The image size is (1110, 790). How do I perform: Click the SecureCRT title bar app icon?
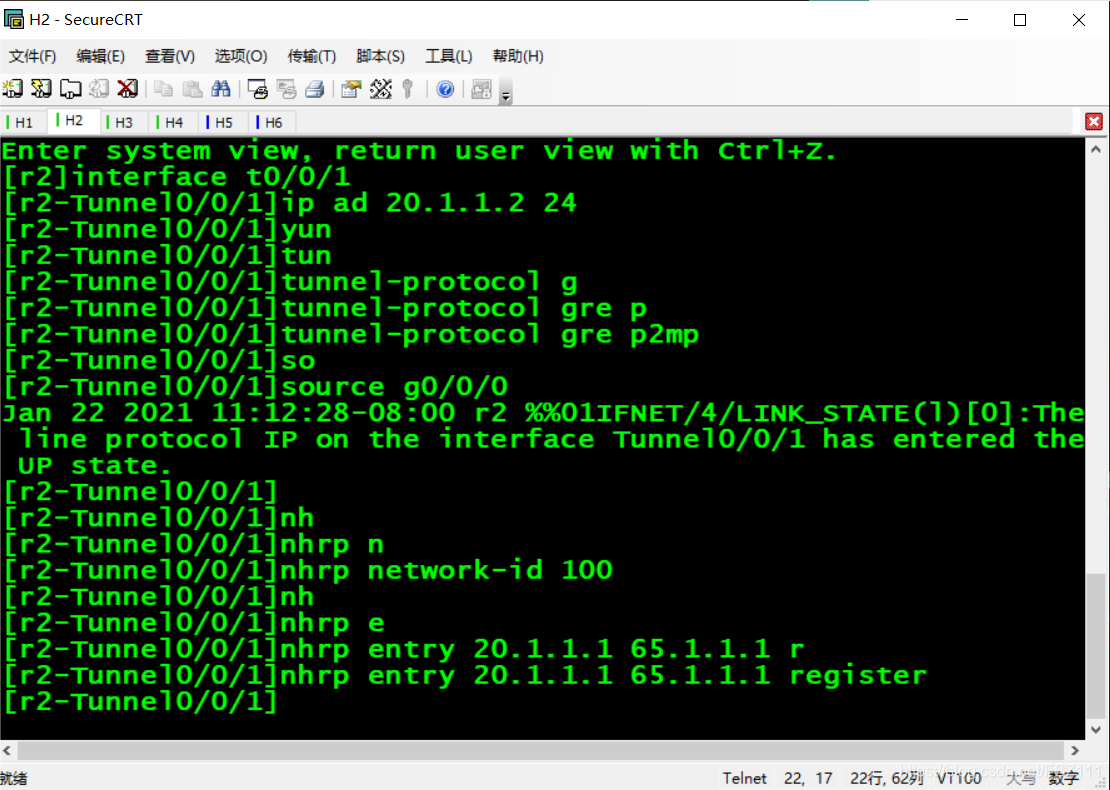click(x=13, y=19)
